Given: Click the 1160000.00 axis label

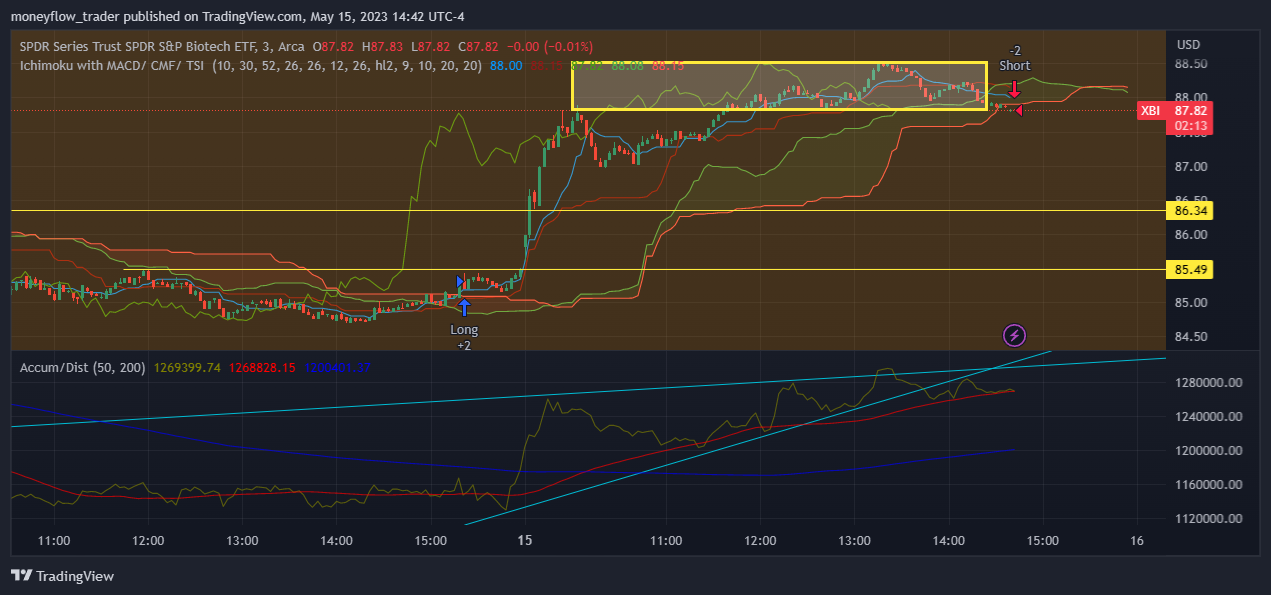Looking at the screenshot, I should point(1209,485).
